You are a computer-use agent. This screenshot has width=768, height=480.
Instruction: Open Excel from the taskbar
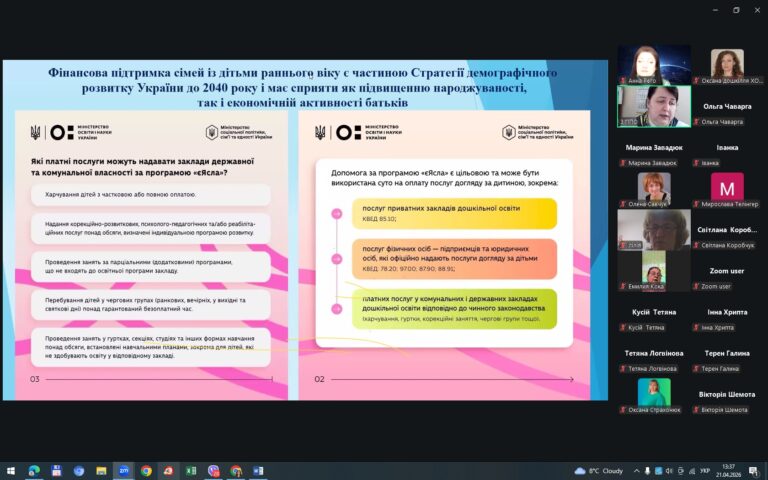click(x=191, y=471)
